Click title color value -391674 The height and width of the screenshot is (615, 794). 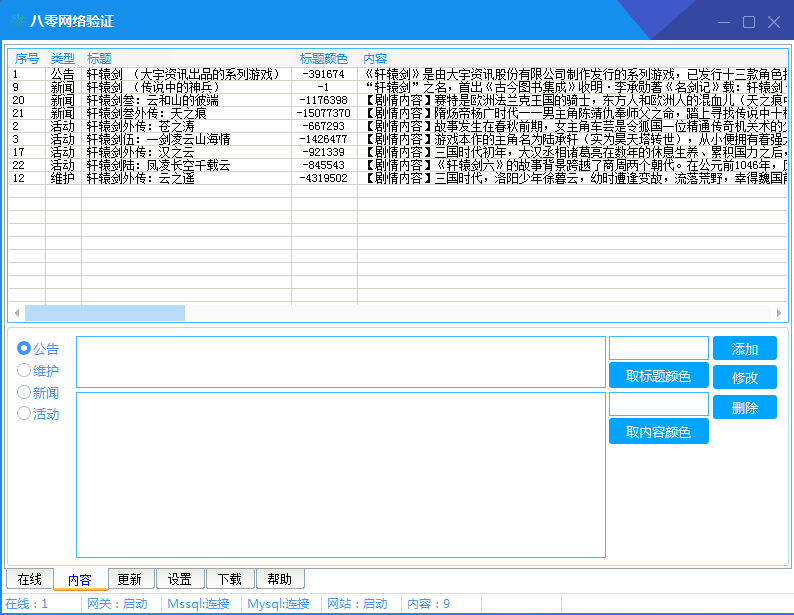[x=324, y=74]
